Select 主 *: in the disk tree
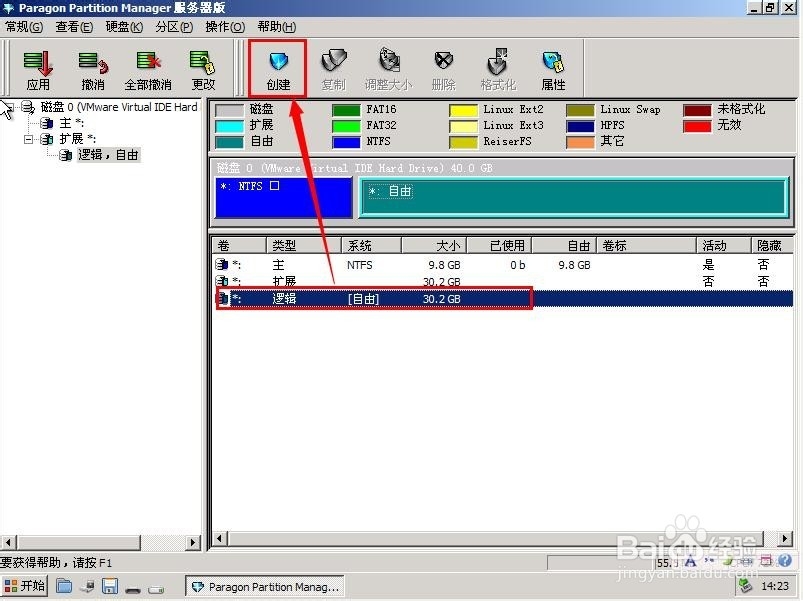 (72, 123)
